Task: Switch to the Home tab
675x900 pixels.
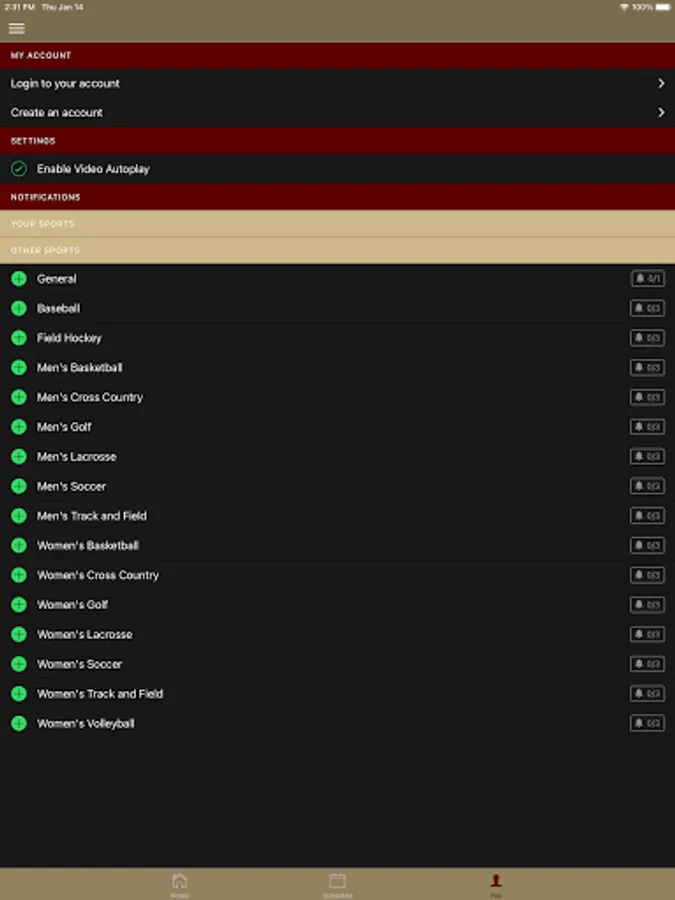Action: pos(180,885)
